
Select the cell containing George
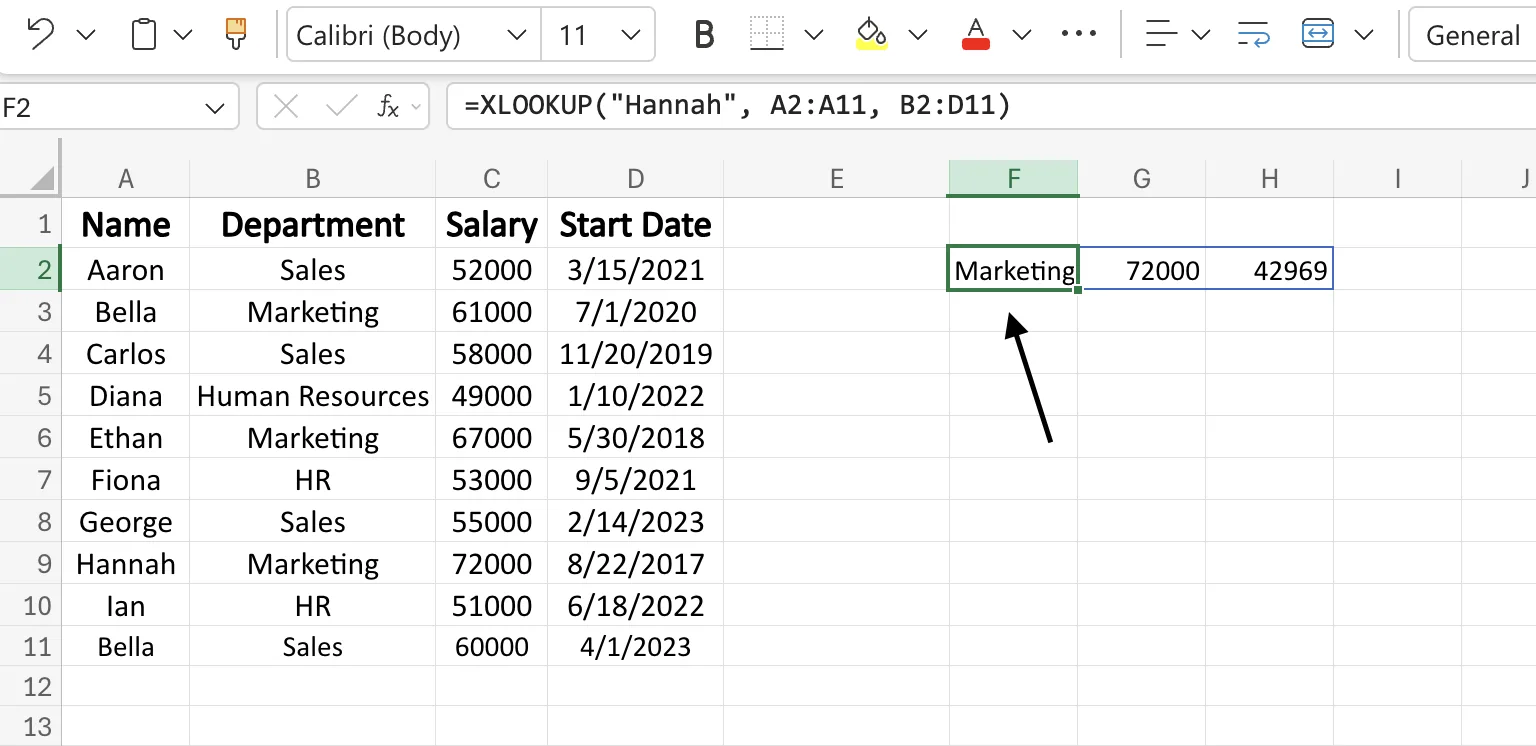click(125, 522)
